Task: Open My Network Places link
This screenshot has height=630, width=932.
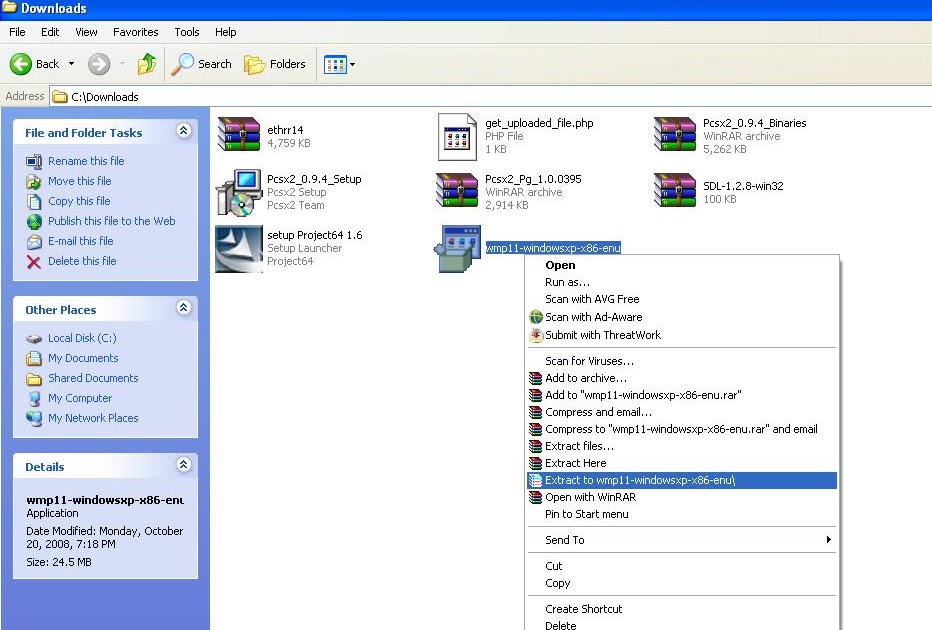Action: [x=93, y=418]
